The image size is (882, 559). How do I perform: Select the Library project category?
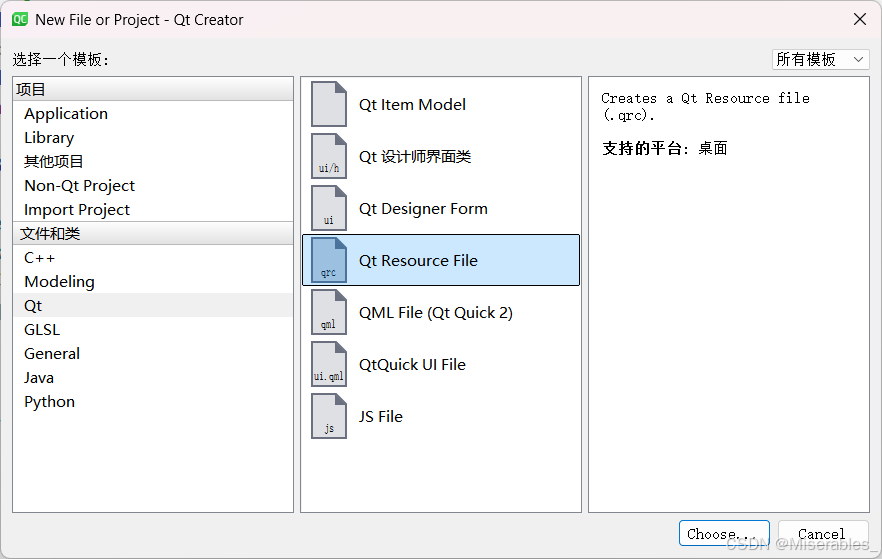coord(153,138)
